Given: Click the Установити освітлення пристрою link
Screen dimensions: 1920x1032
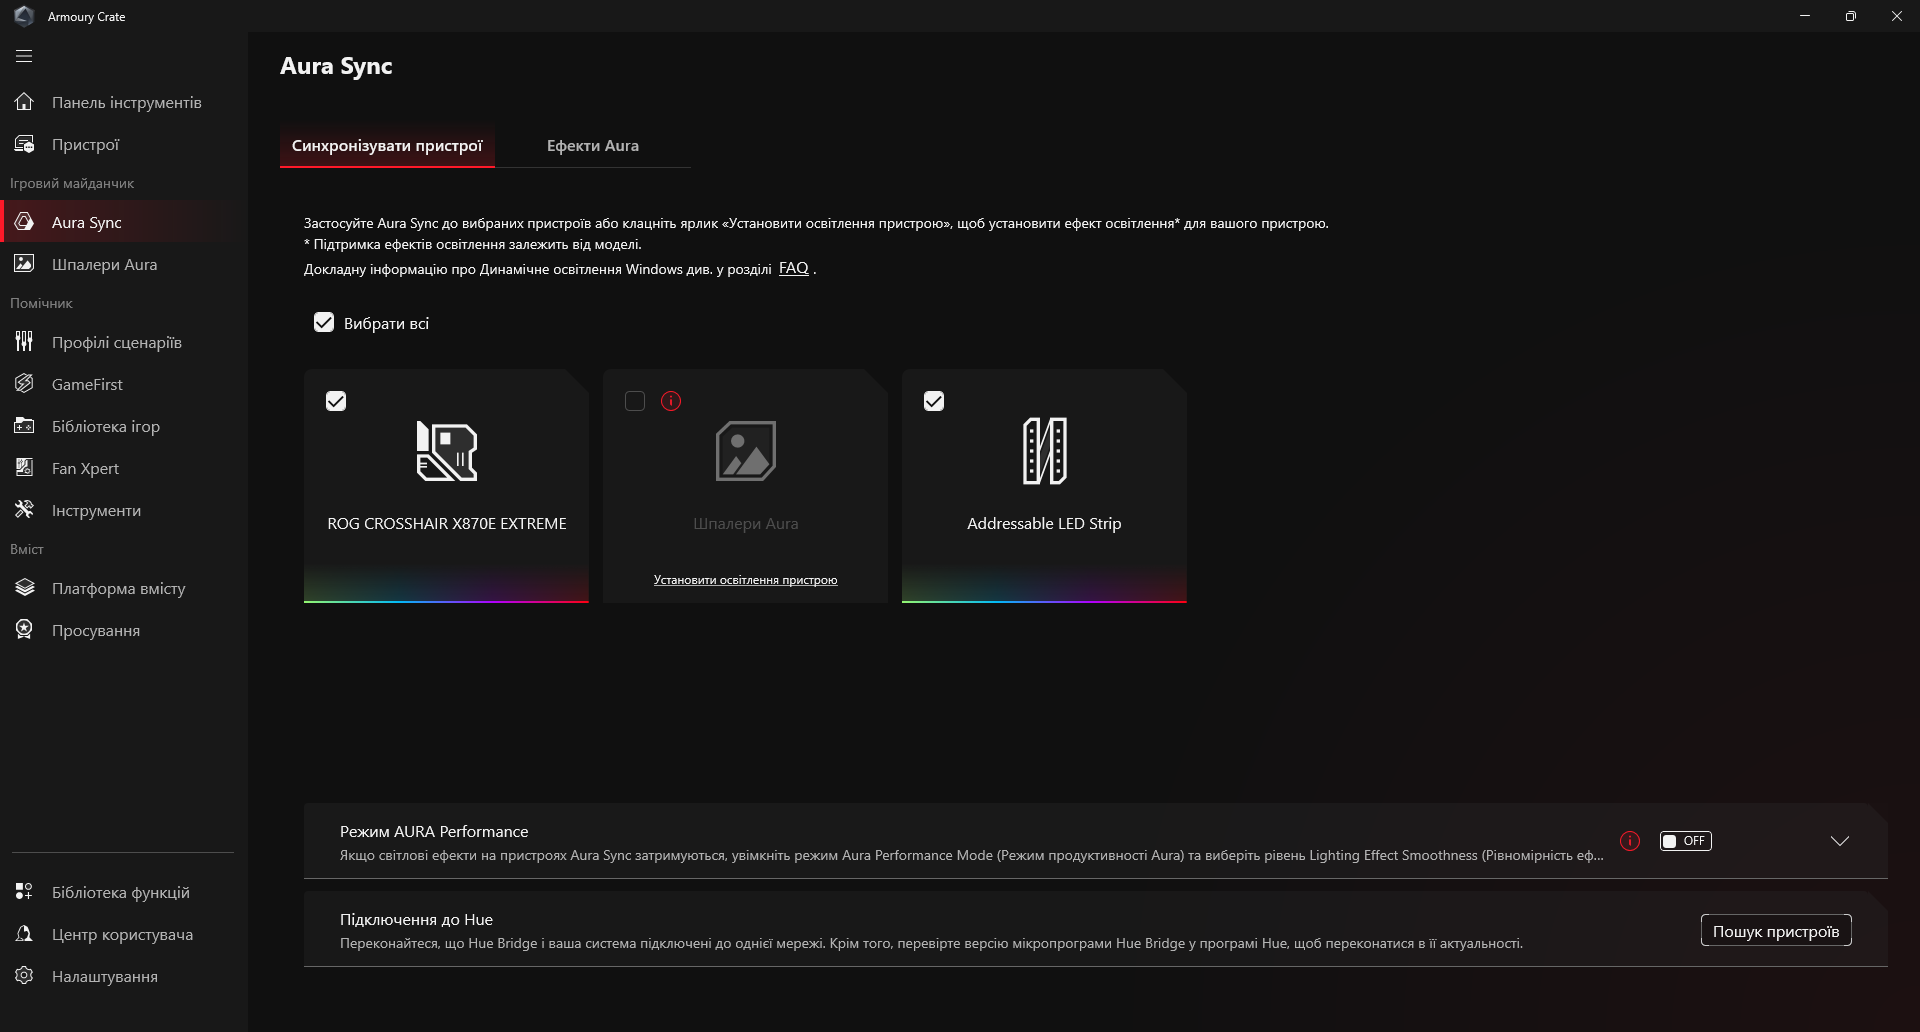Looking at the screenshot, I should 745,580.
